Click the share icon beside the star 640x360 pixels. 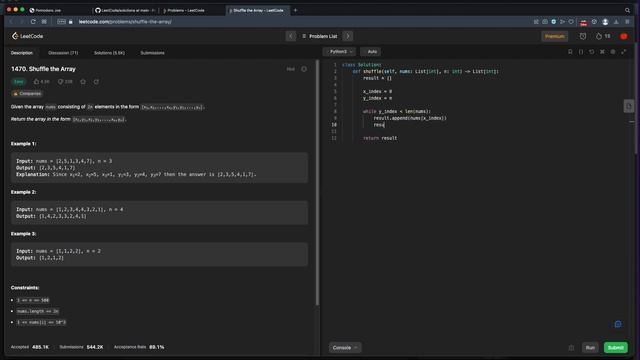tap(96, 82)
